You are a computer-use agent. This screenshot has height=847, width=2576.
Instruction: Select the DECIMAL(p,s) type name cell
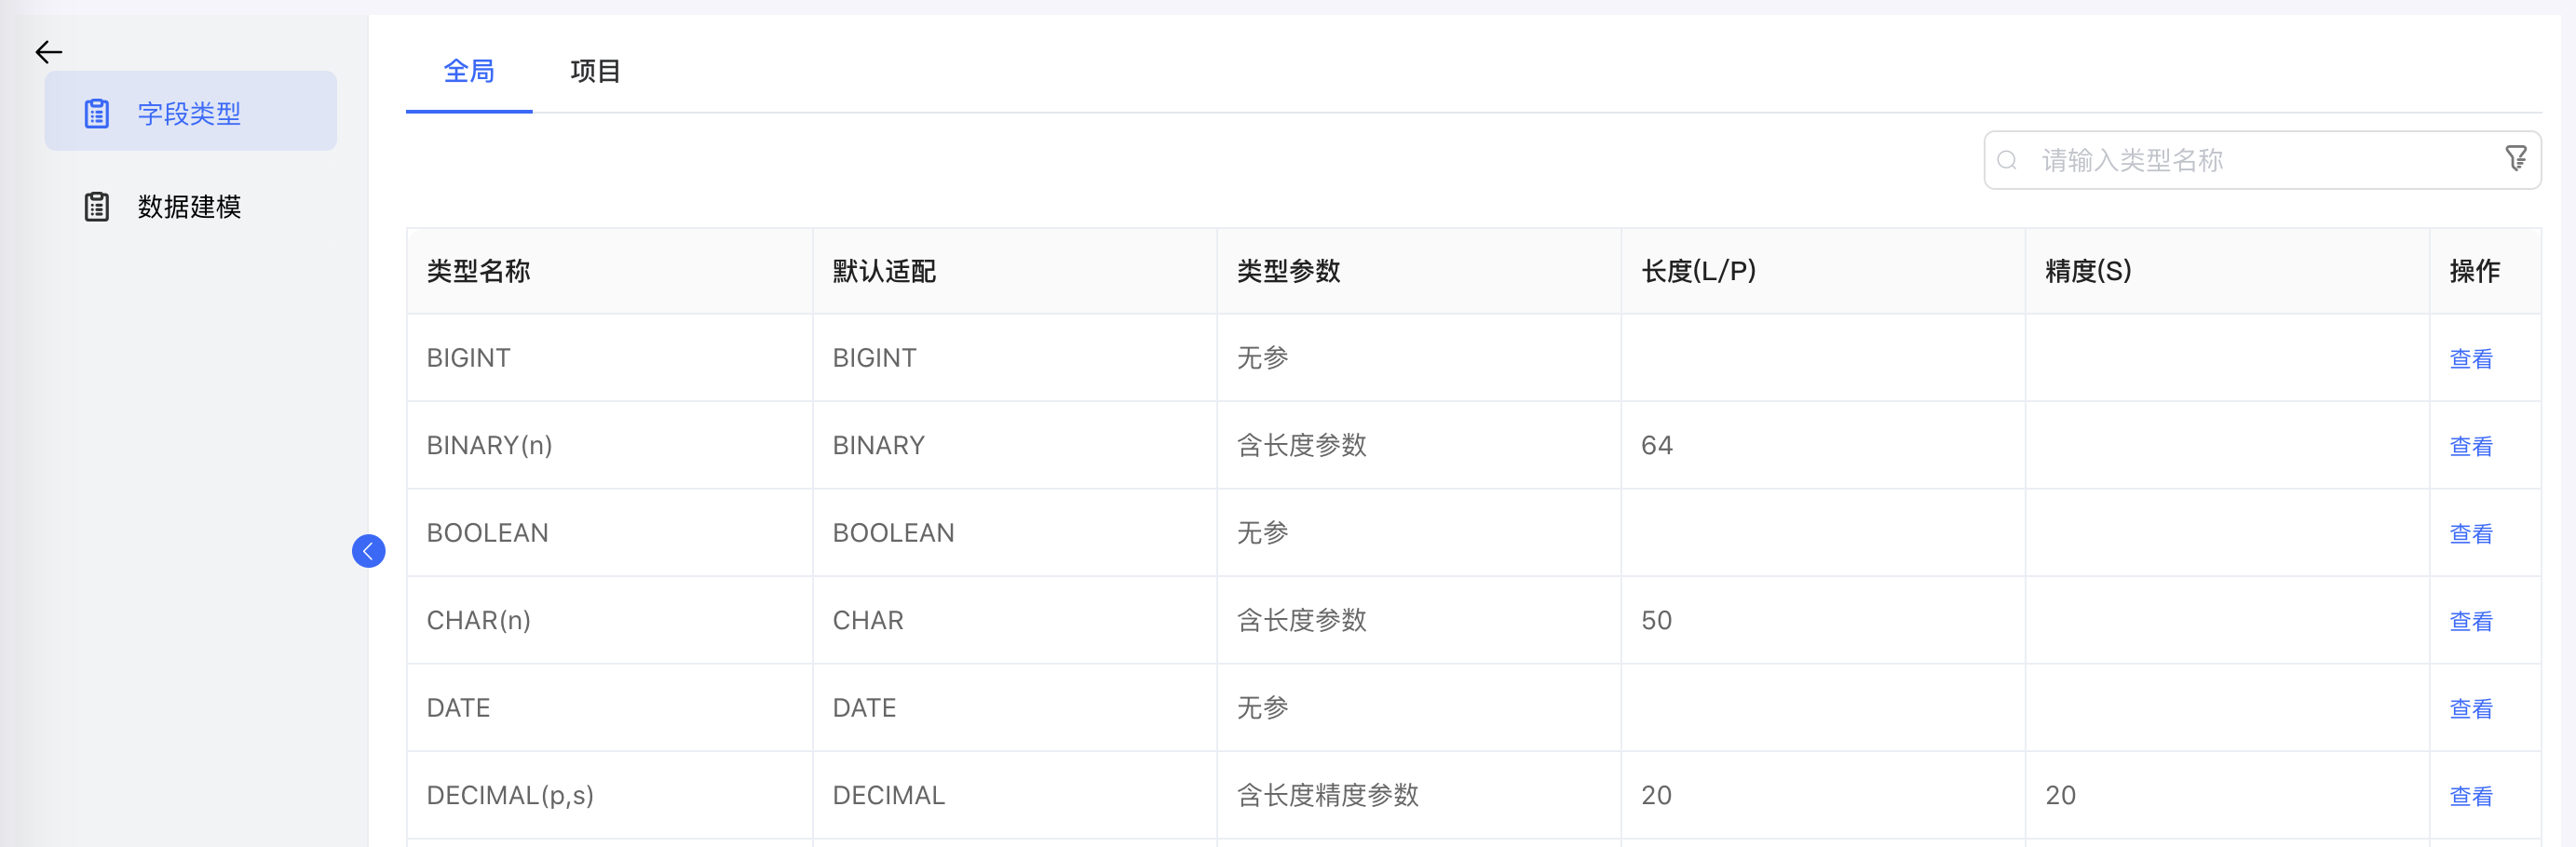(510, 796)
